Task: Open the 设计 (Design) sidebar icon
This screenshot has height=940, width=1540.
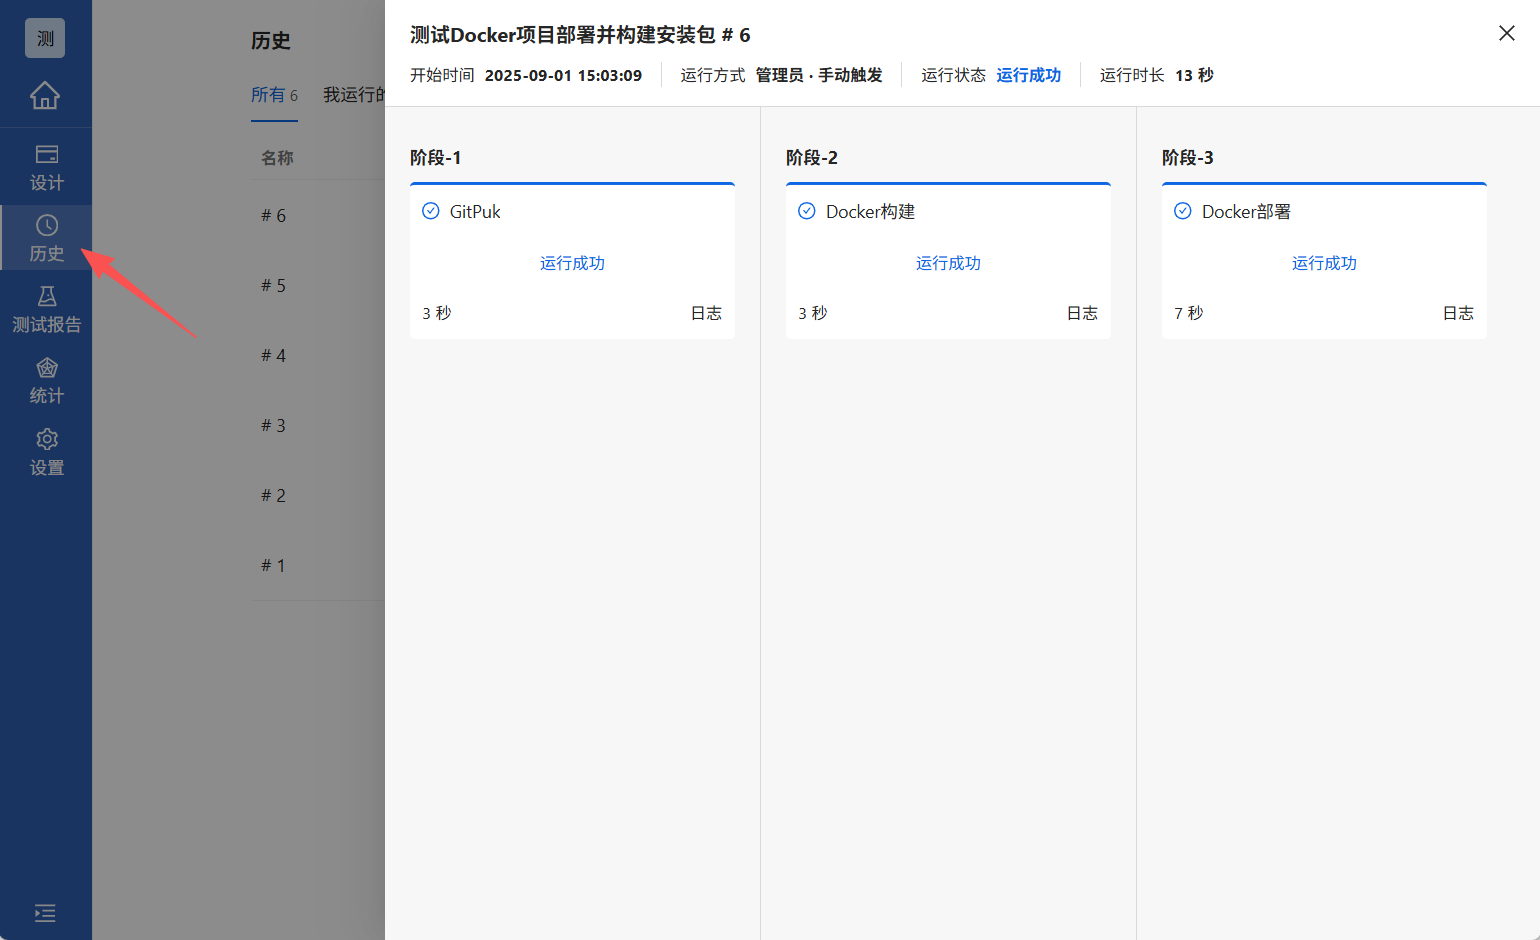Action: coord(46,166)
